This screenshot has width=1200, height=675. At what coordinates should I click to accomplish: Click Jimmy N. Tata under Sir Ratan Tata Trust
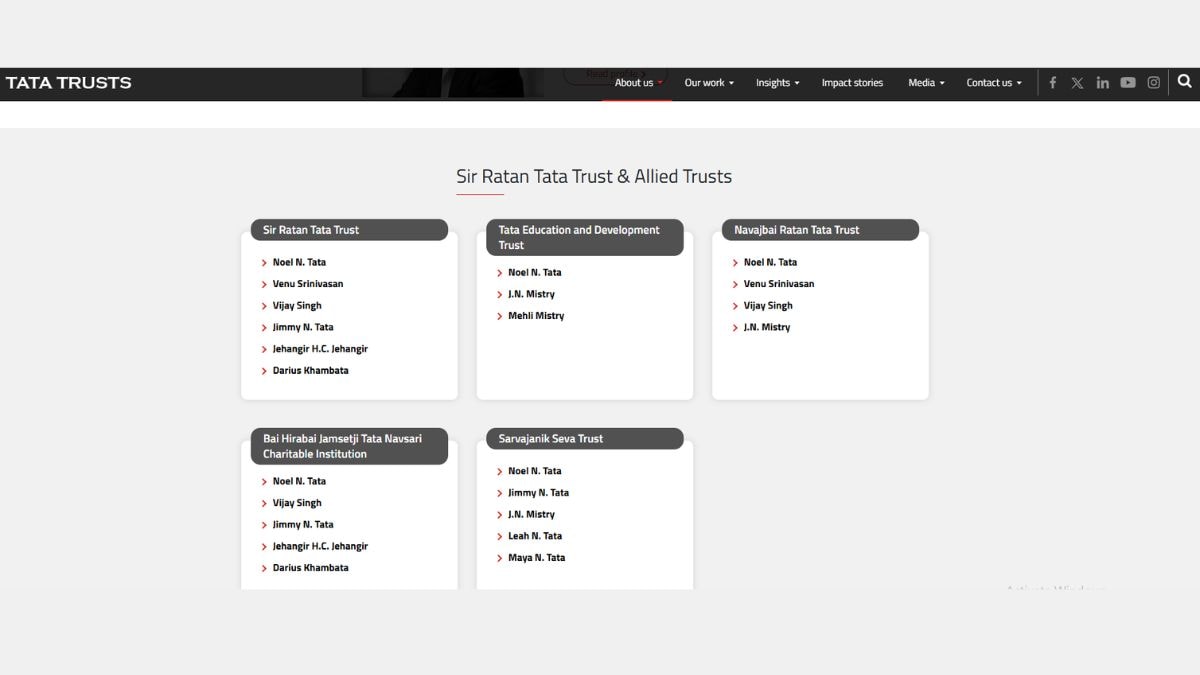point(303,327)
